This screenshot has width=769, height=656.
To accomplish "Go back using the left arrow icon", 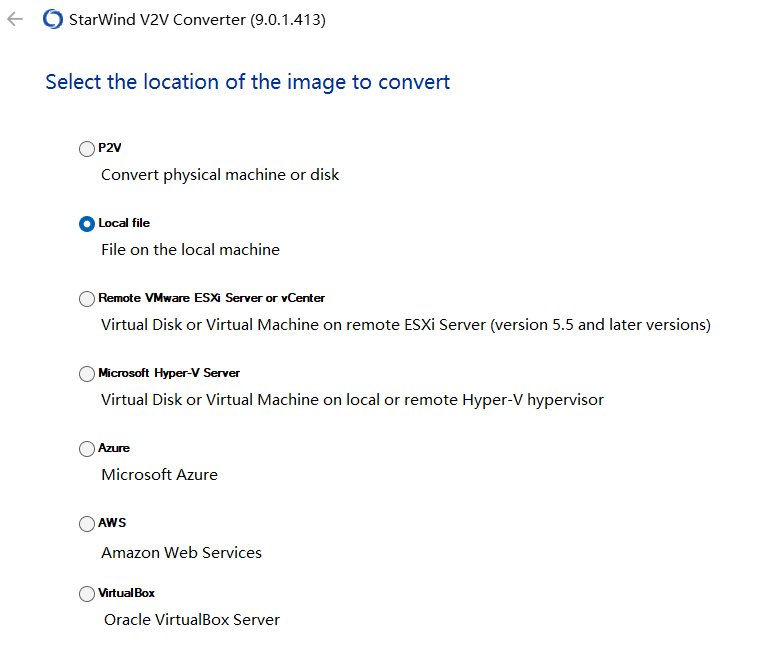I will click(15, 19).
